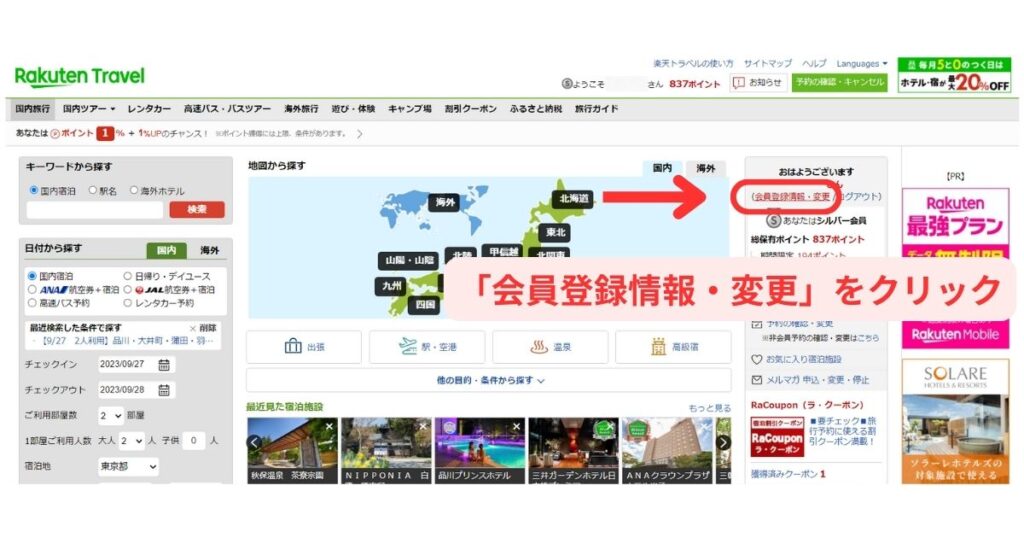Open ヘルプ link
The height and width of the screenshot is (538, 1024).
coord(814,64)
